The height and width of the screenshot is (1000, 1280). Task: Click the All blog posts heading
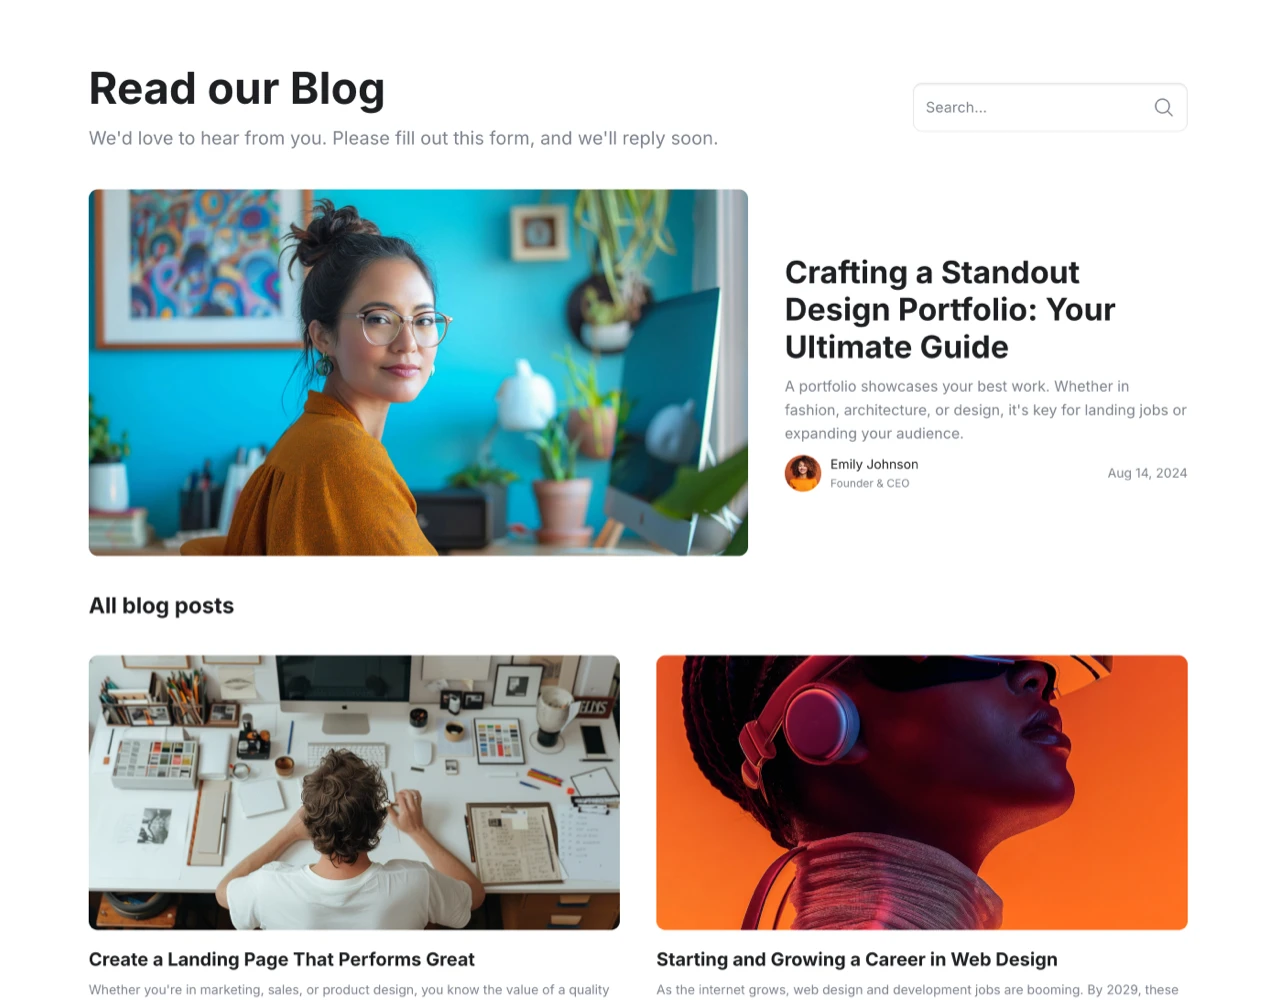[161, 606]
